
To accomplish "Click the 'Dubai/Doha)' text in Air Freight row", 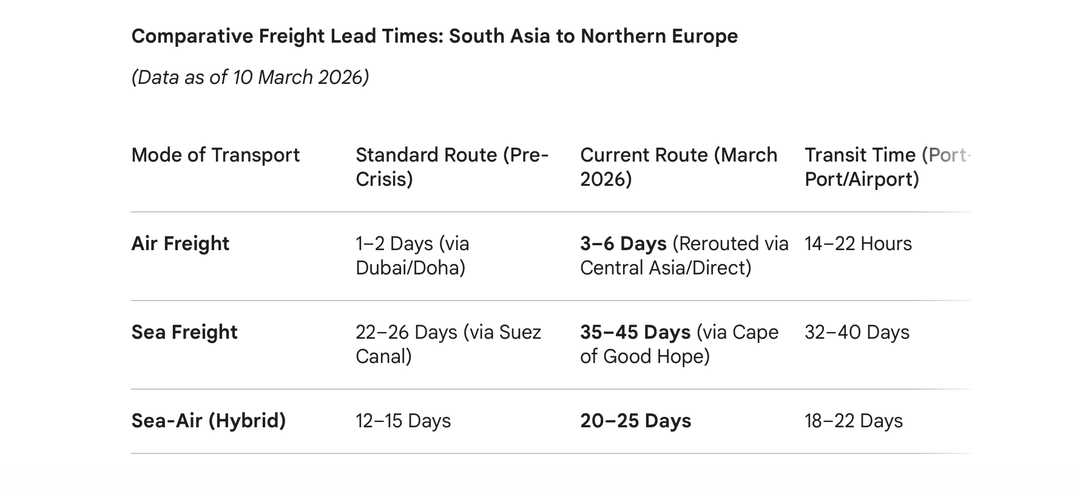I will point(412,268).
